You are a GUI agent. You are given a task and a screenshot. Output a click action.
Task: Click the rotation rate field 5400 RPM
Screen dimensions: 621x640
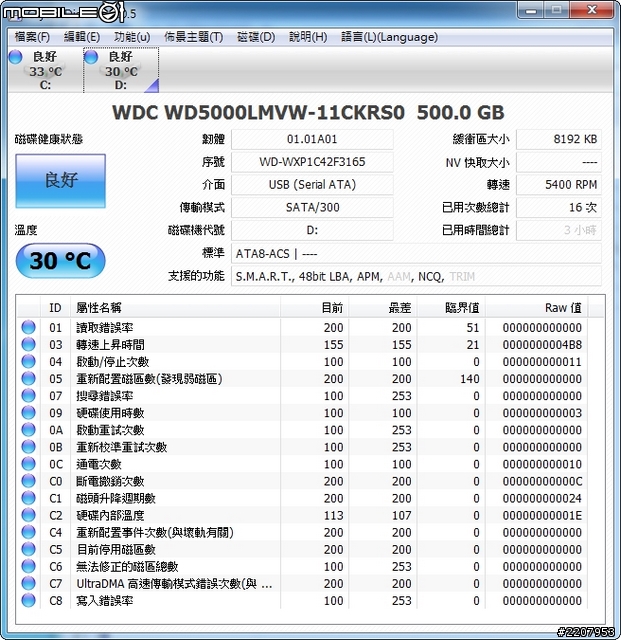(x=559, y=185)
